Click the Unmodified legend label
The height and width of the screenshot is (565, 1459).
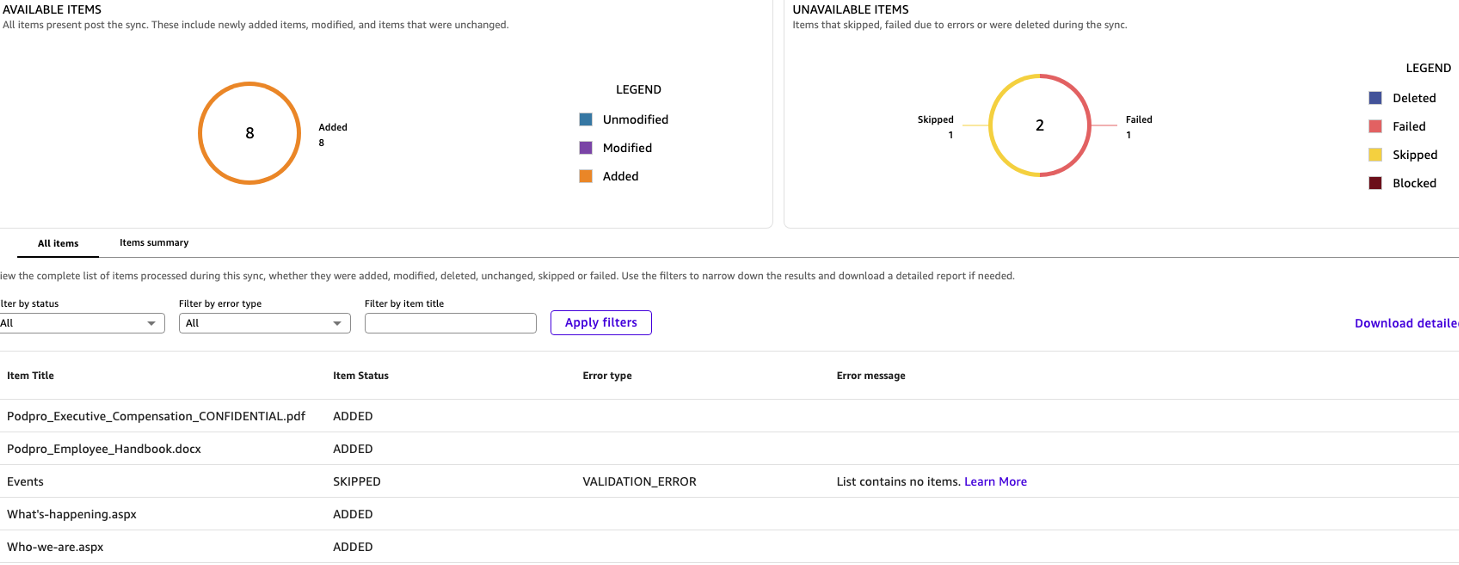(x=635, y=119)
